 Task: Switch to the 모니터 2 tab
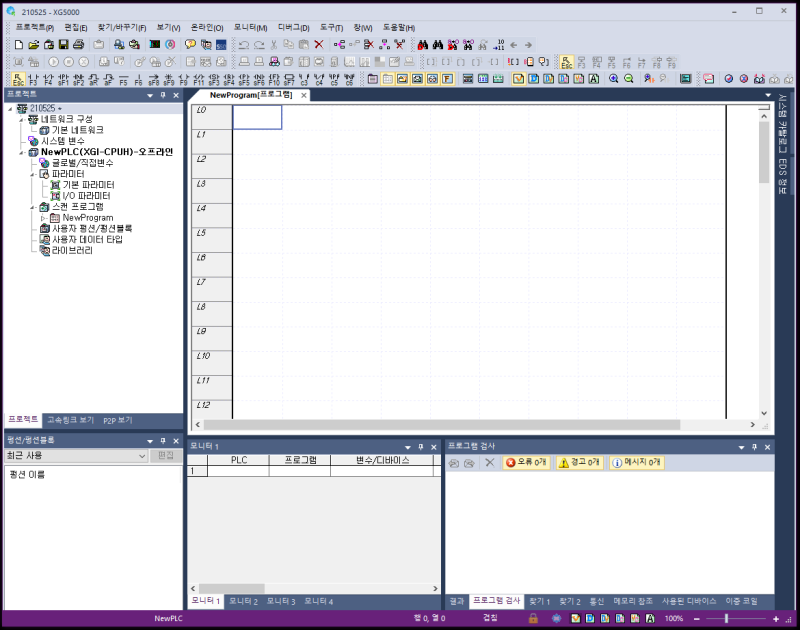[243, 601]
